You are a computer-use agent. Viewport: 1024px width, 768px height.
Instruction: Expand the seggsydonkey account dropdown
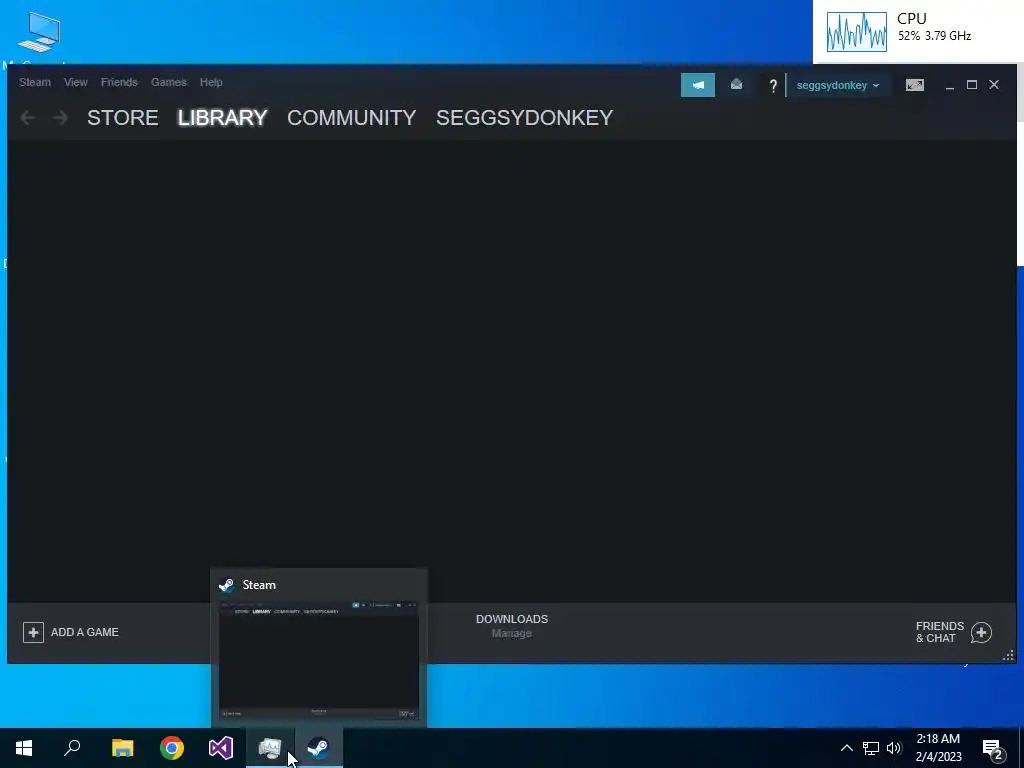pyautogui.click(x=838, y=86)
